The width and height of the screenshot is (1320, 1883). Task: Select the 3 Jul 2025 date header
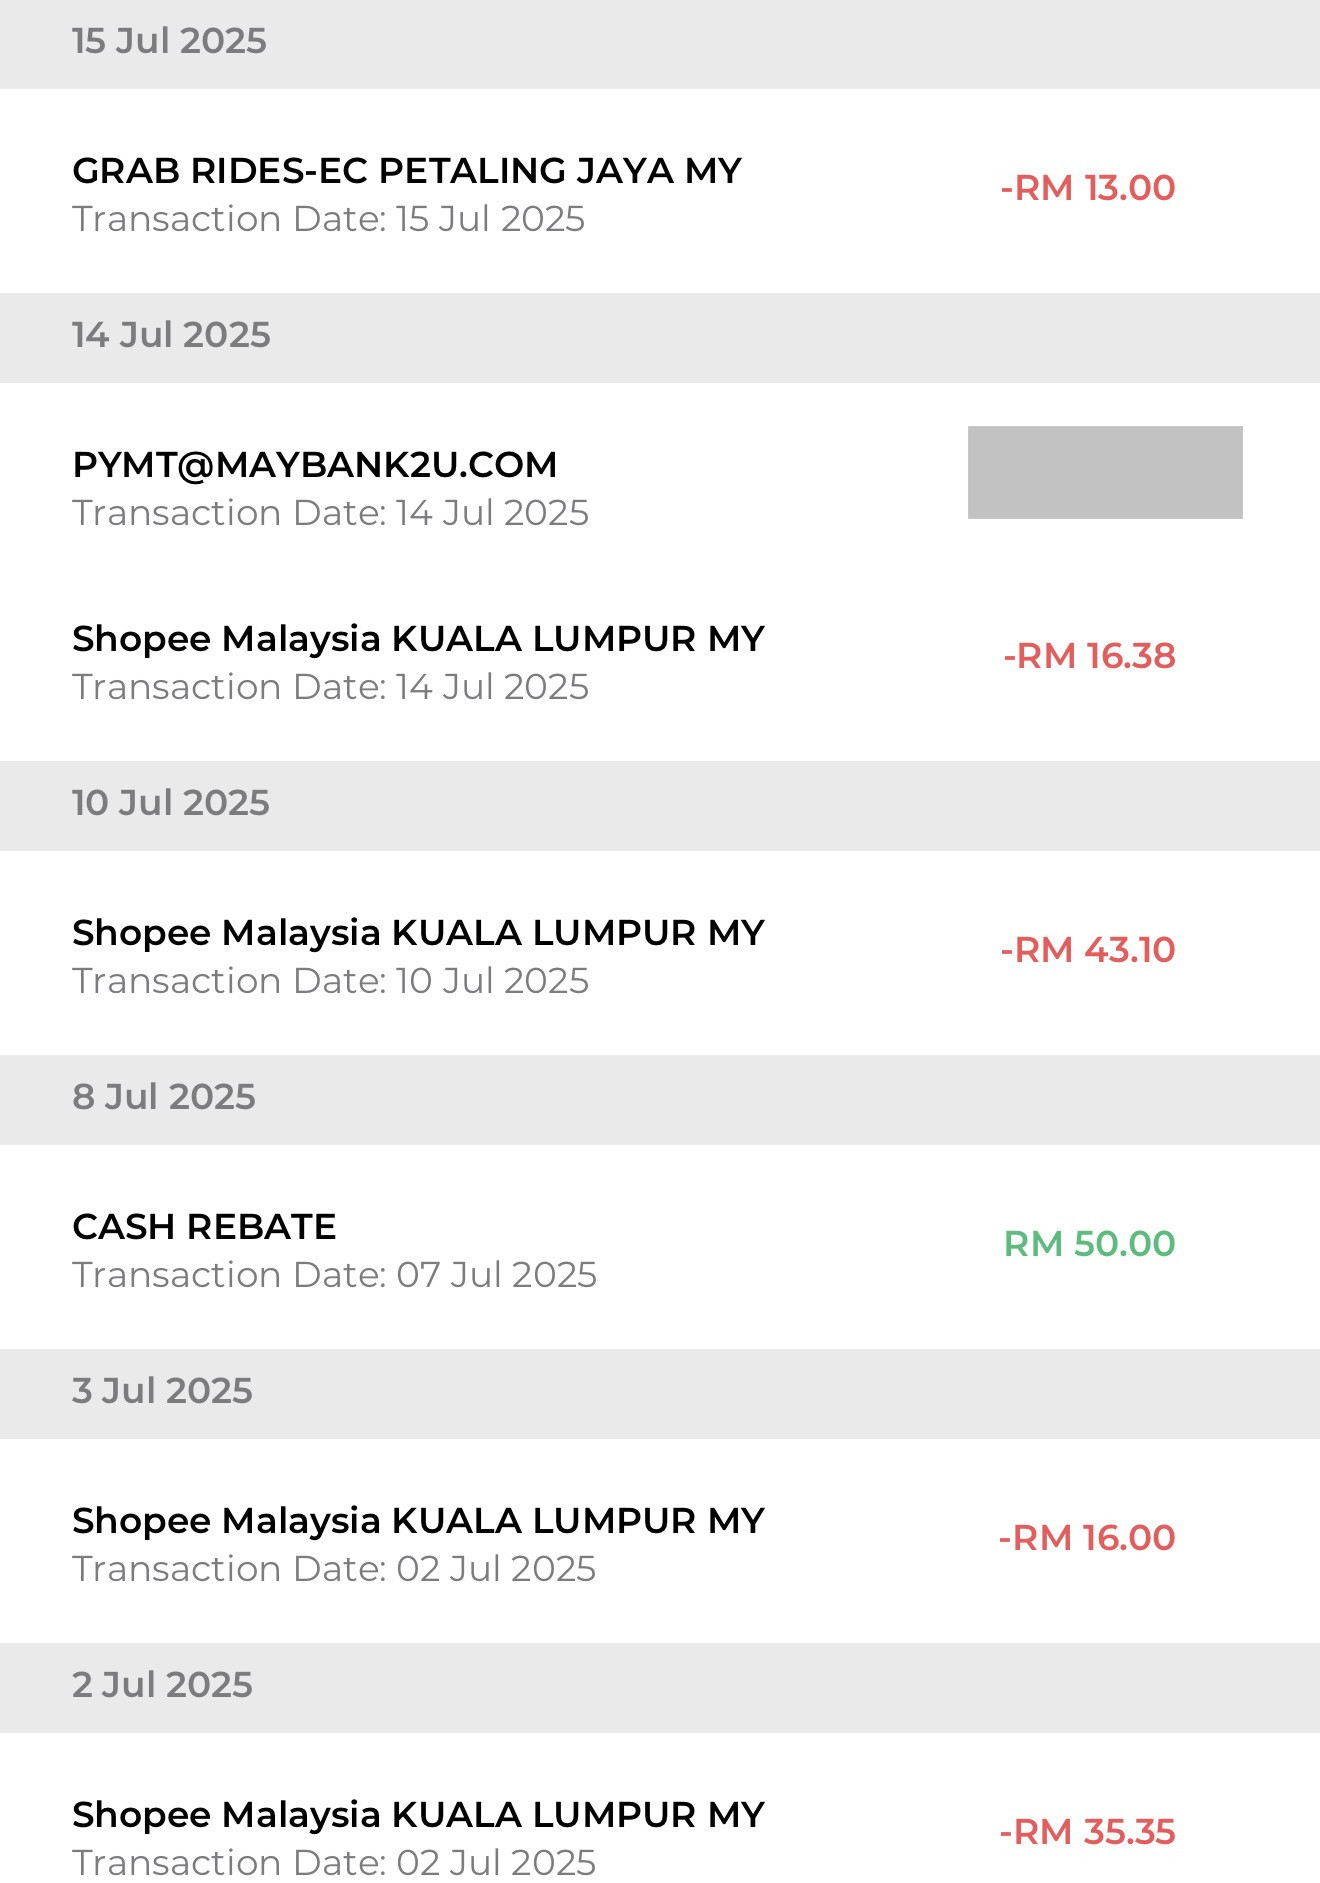click(162, 1391)
